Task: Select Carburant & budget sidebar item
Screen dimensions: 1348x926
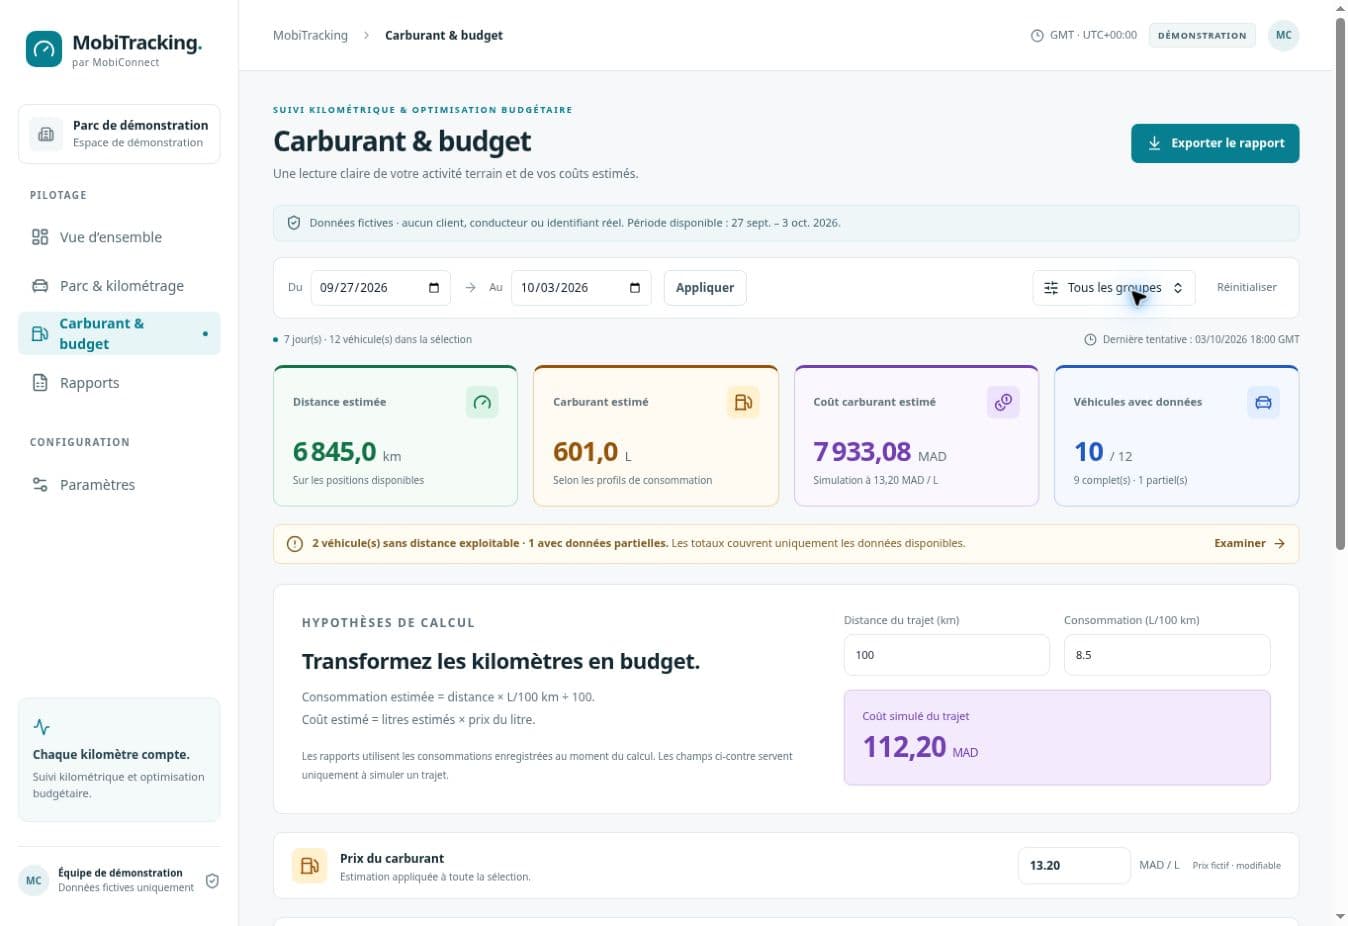Action: 119,334
